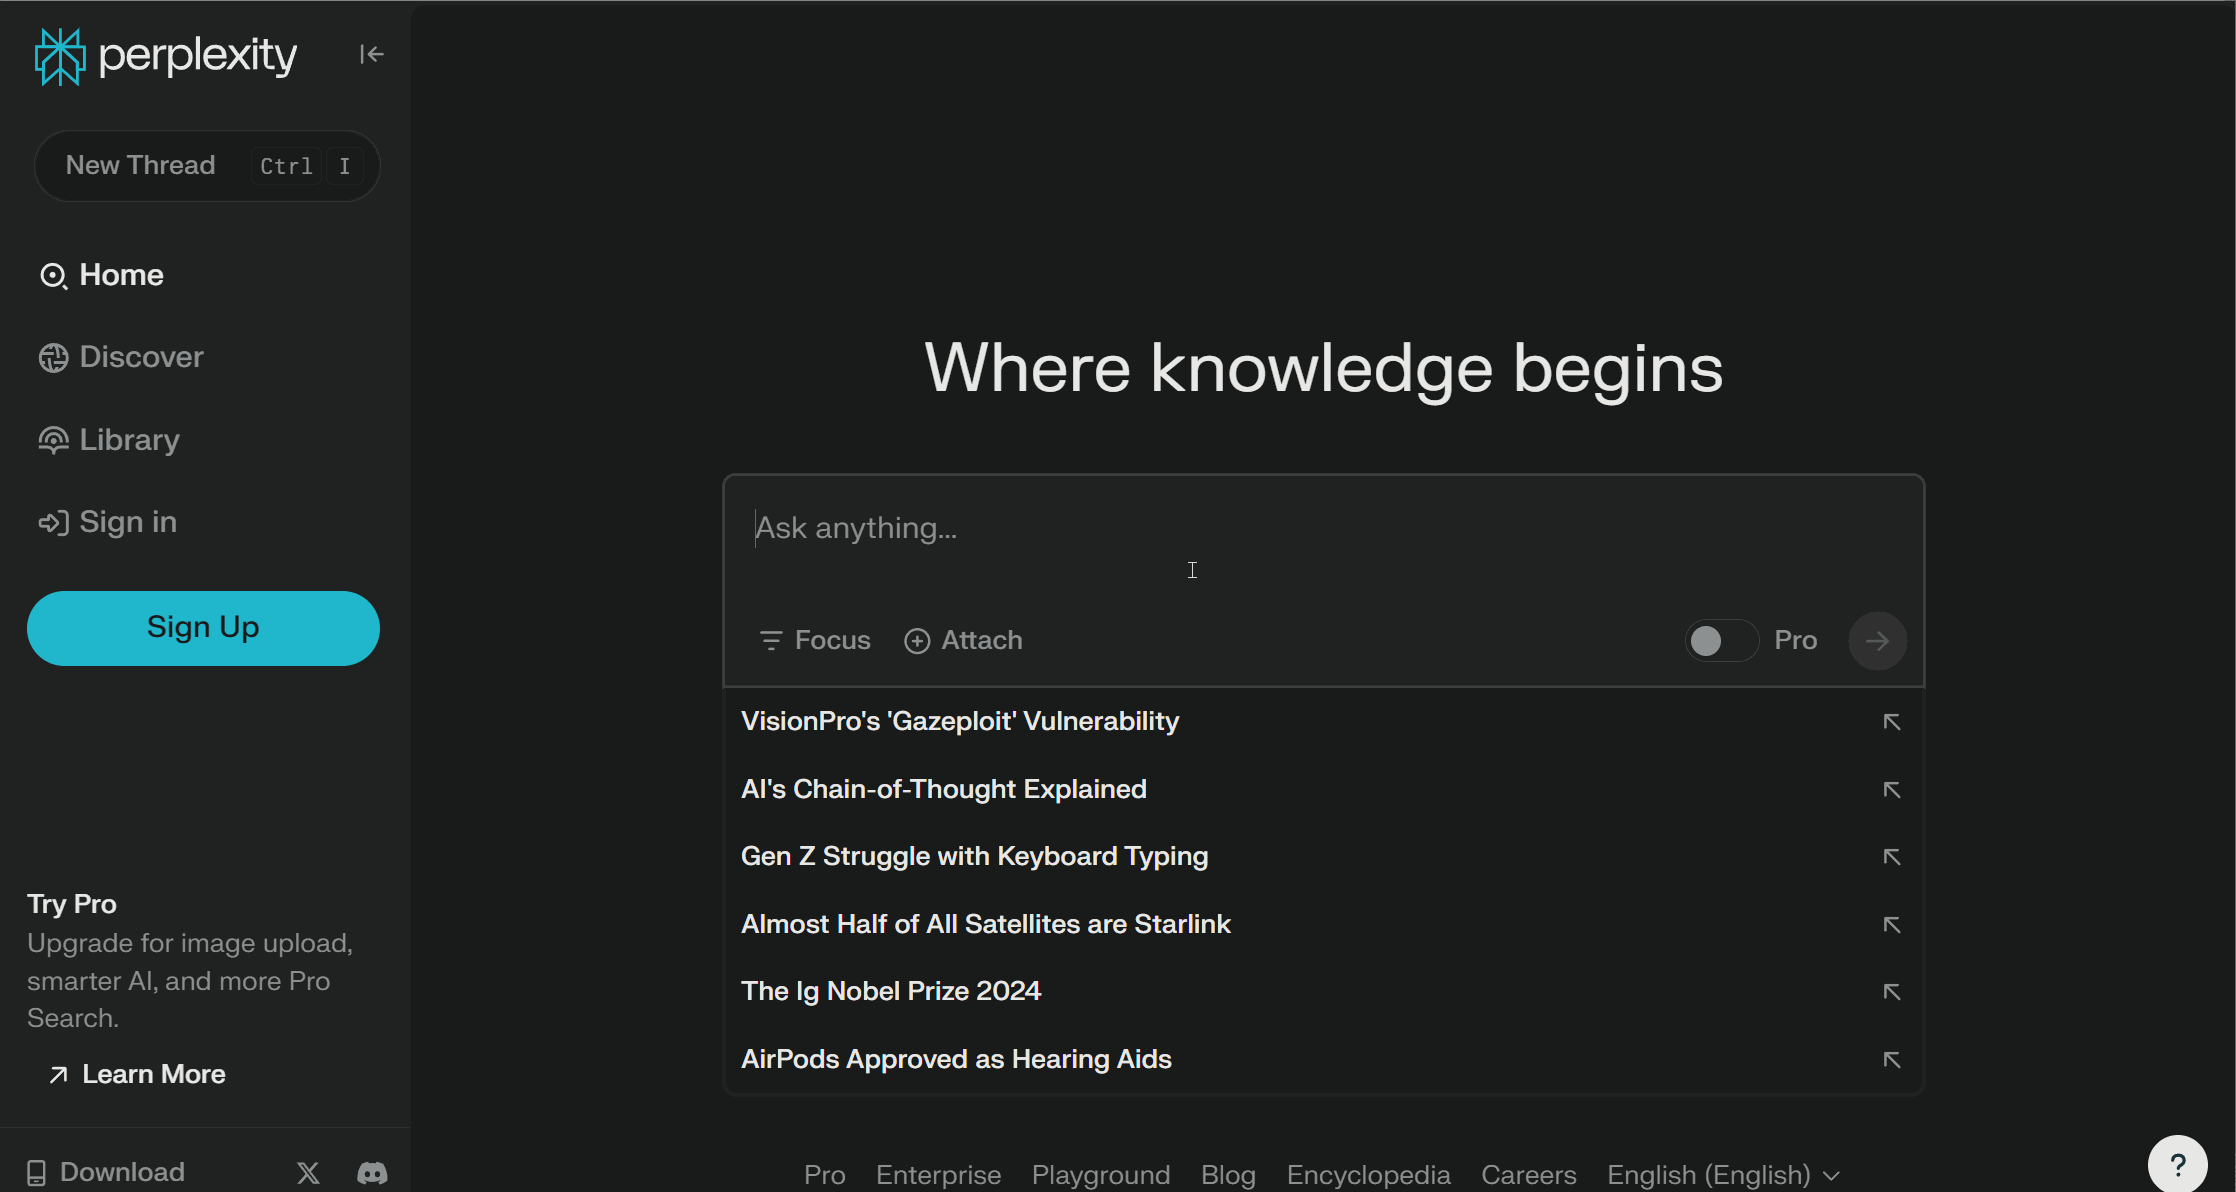
Task: Click the Pro label next to the toggle
Action: tap(1795, 640)
